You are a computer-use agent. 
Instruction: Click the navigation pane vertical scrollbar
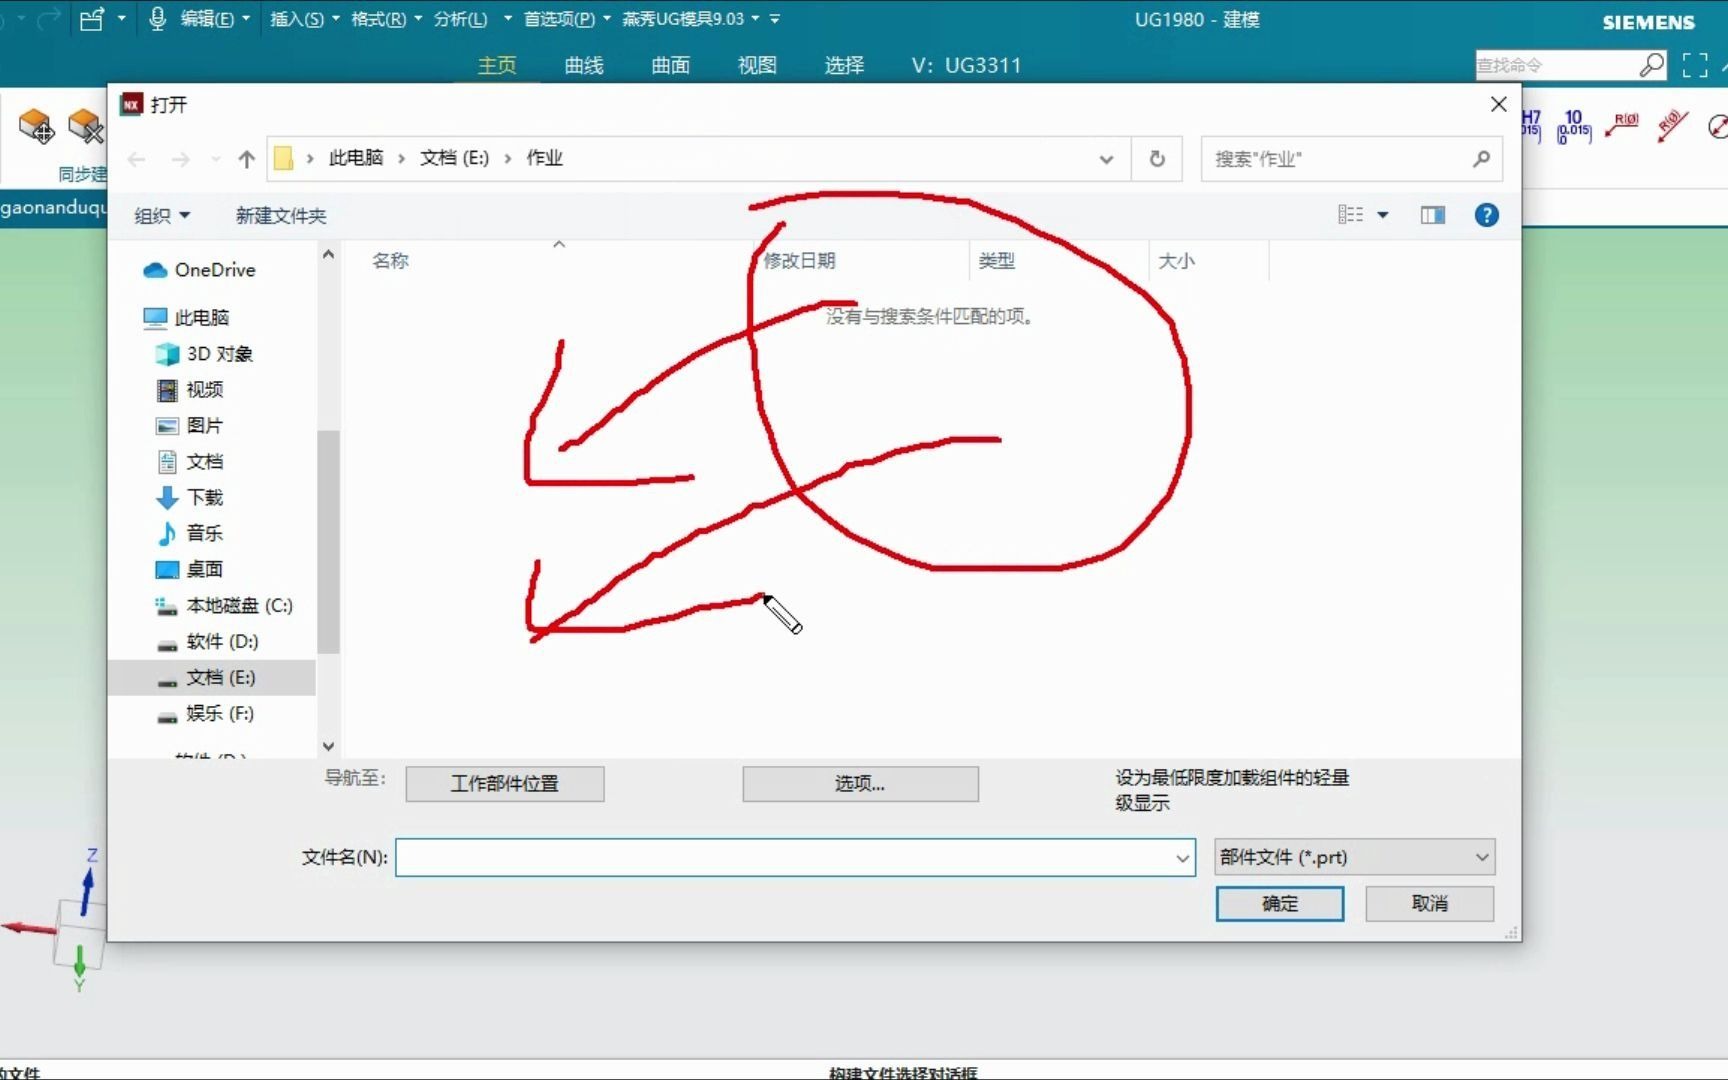328,540
